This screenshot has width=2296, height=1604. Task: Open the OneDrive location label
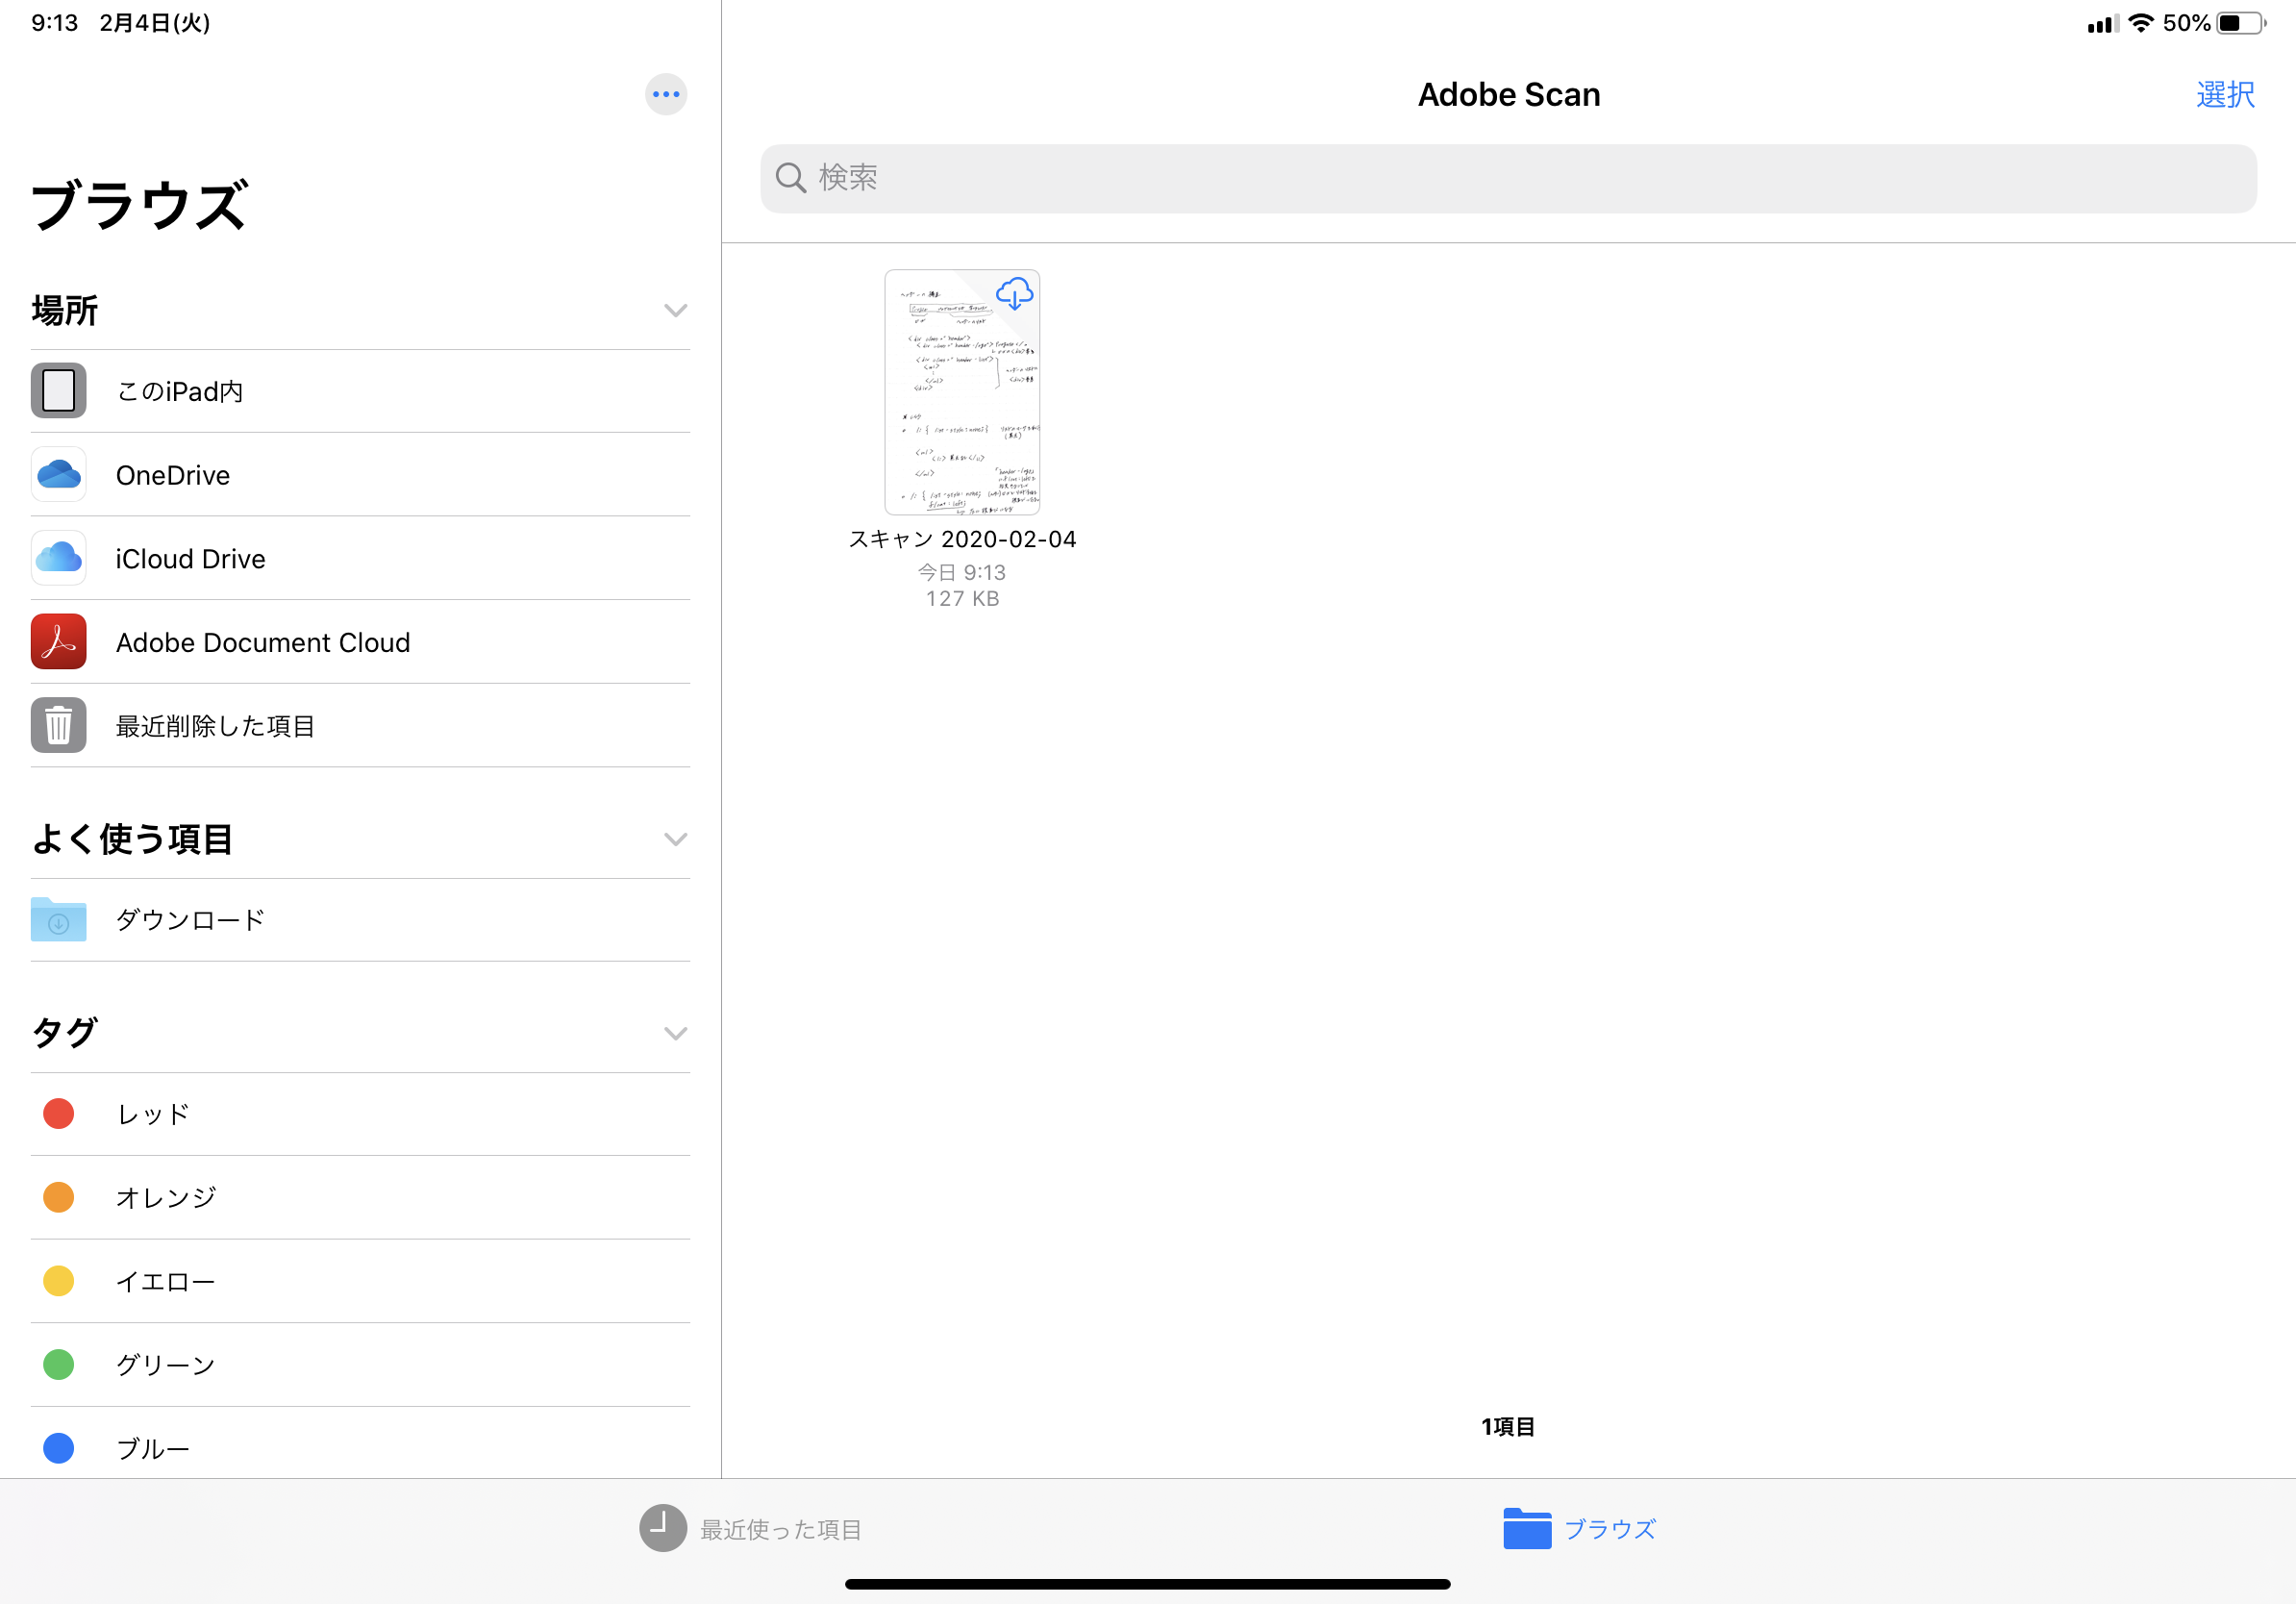pos(173,475)
